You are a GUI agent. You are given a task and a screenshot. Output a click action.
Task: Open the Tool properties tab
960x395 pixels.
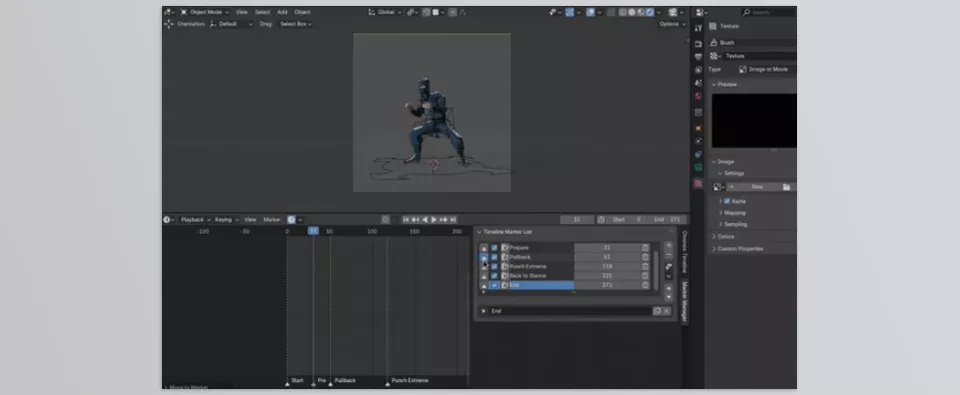(698, 28)
